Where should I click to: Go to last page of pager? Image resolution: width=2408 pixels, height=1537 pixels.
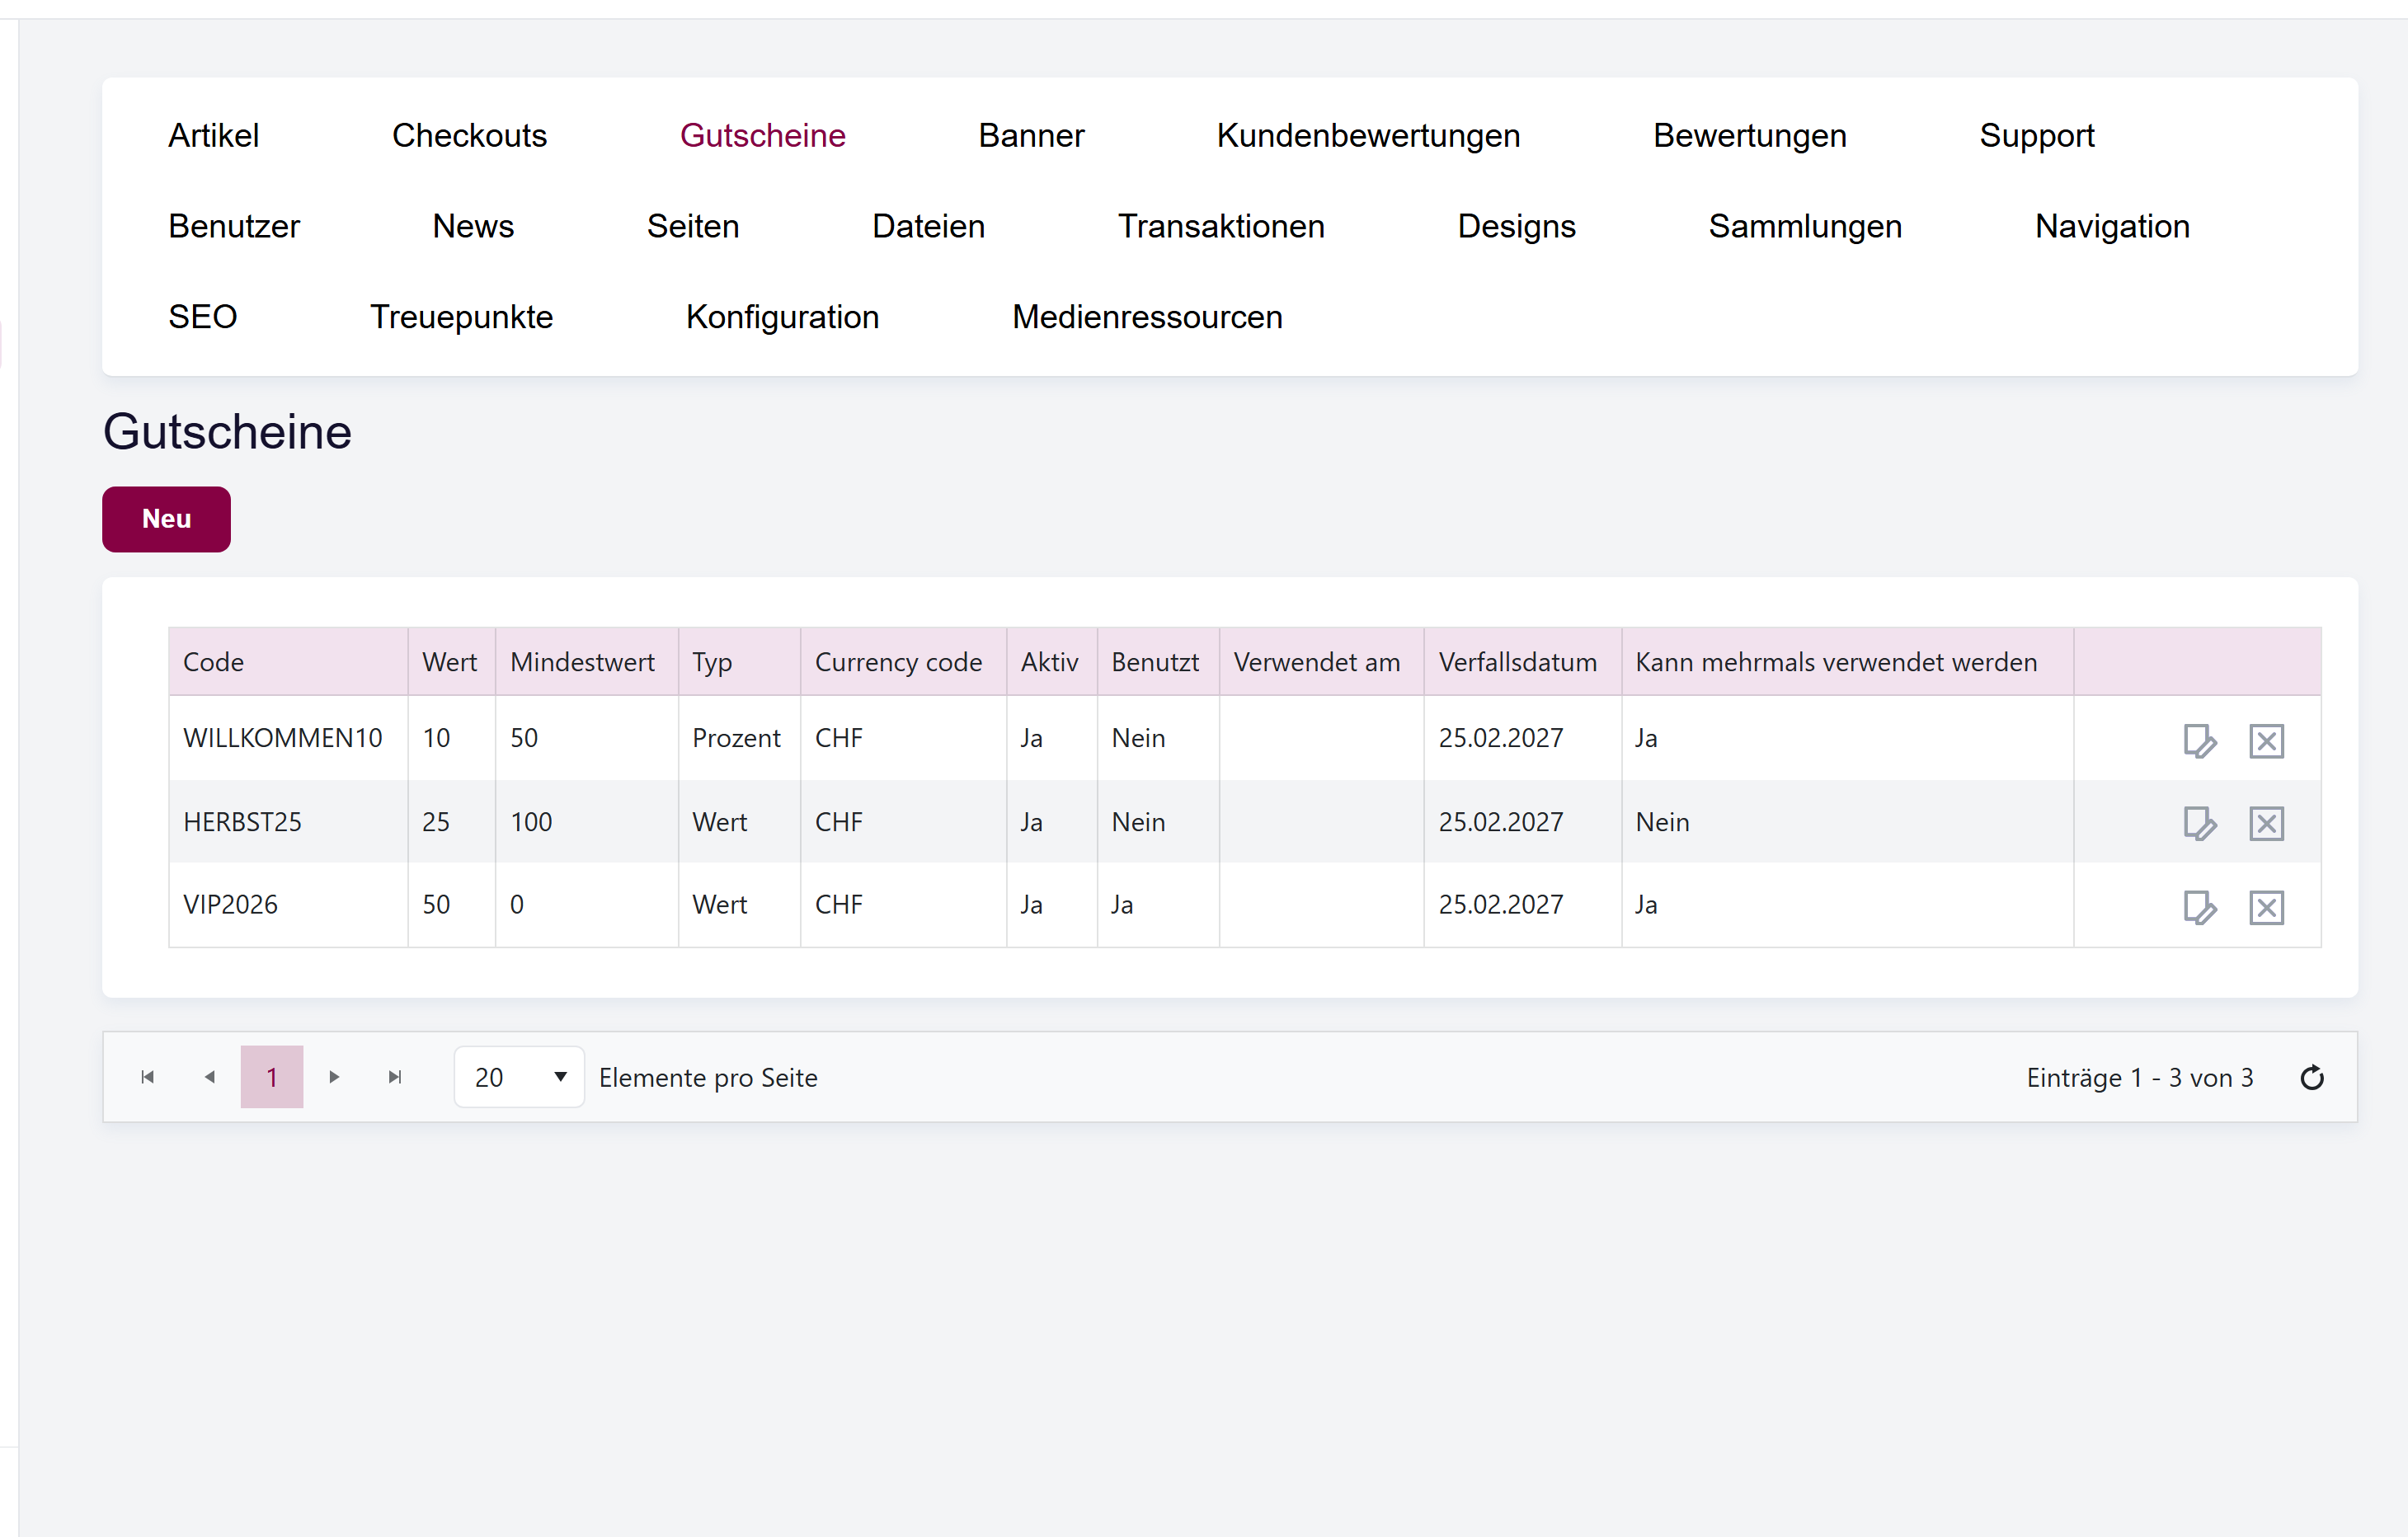[395, 1077]
